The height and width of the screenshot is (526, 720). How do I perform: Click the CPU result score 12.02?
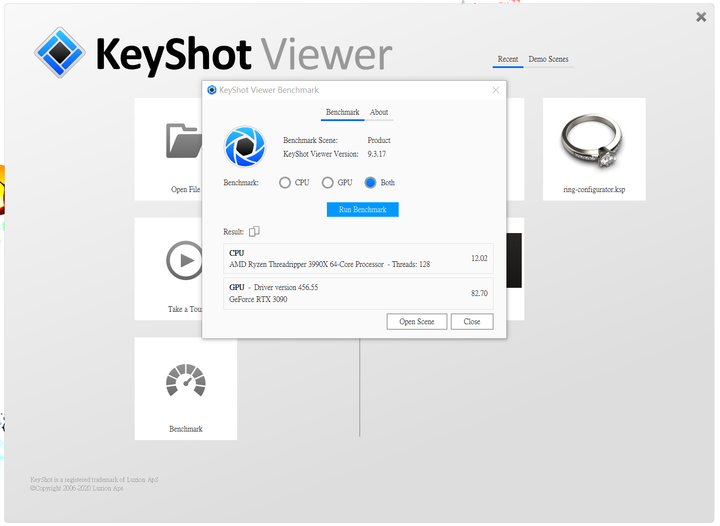click(479, 258)
